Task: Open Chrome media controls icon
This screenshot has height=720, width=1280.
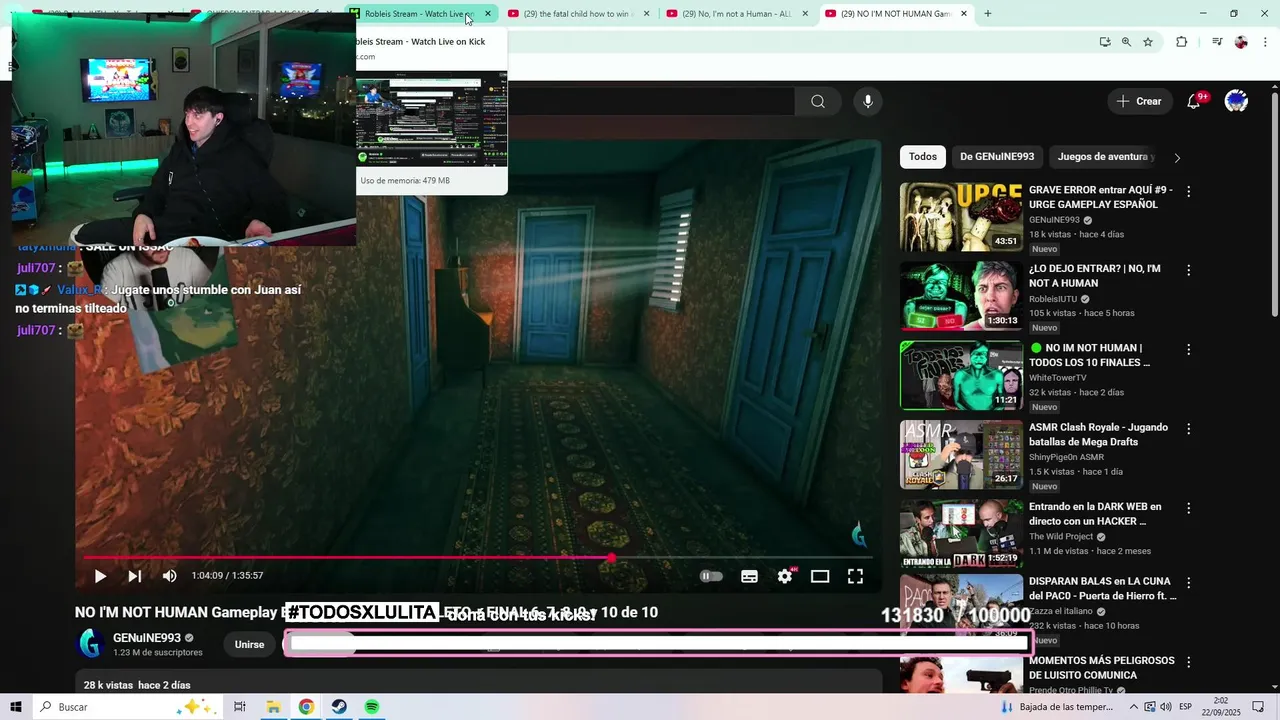Action: pos(1217,42)
